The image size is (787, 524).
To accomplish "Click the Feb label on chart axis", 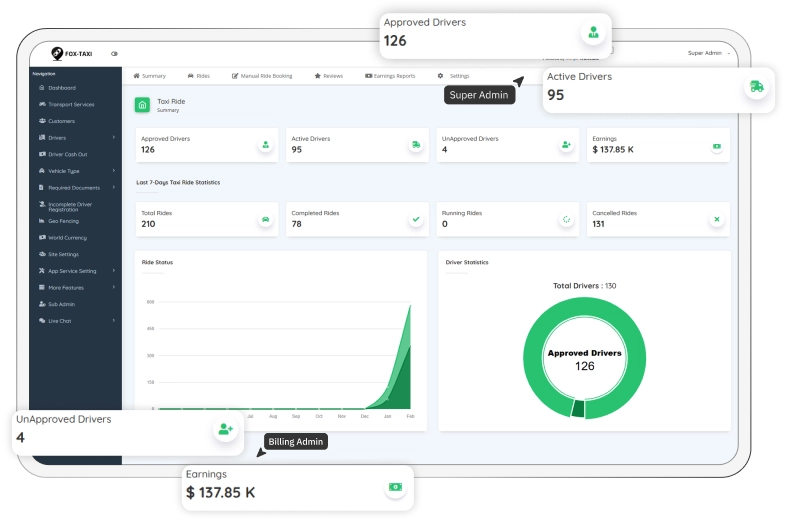I will (x=410, y=416).
